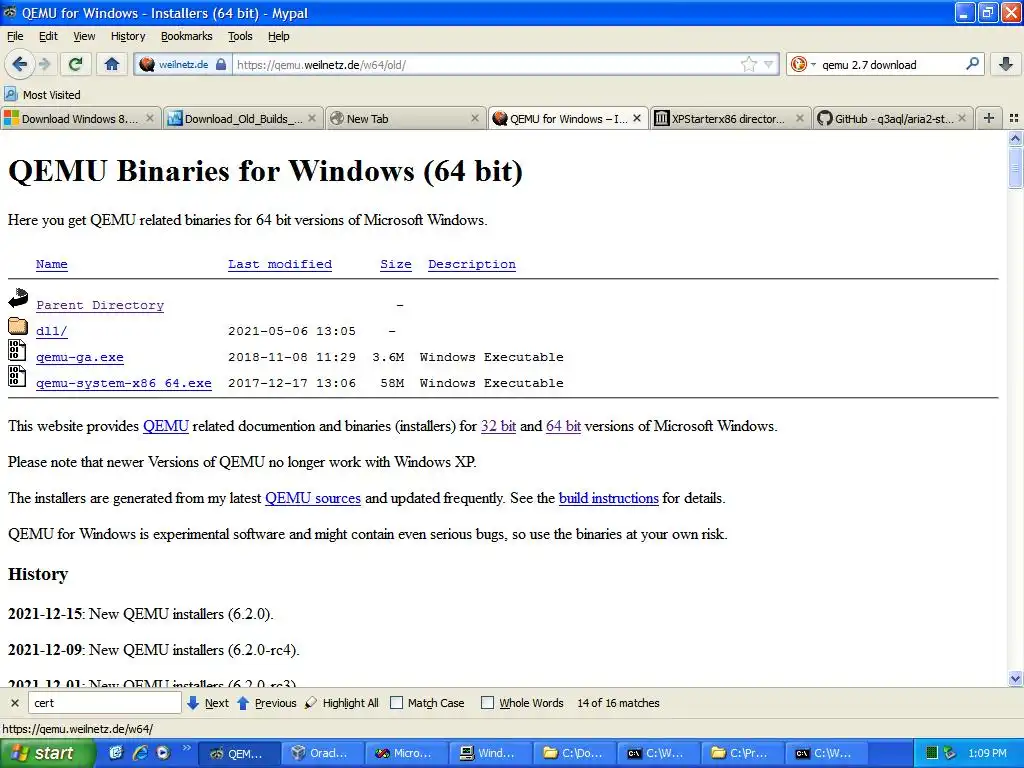Open the list all tabs button
The width and height of the screenshot is (1024, 768).
(1014, 118)
